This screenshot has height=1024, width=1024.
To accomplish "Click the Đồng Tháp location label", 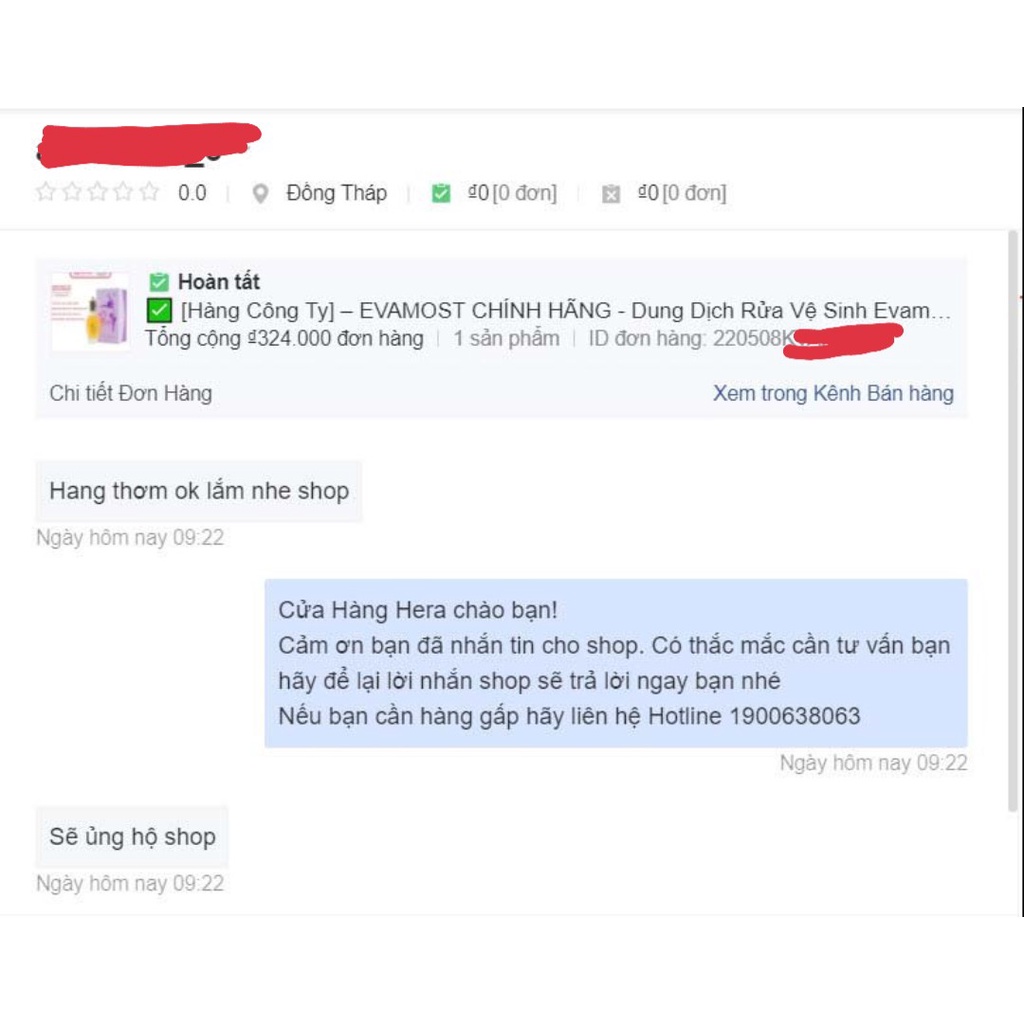I will [336, 193].
